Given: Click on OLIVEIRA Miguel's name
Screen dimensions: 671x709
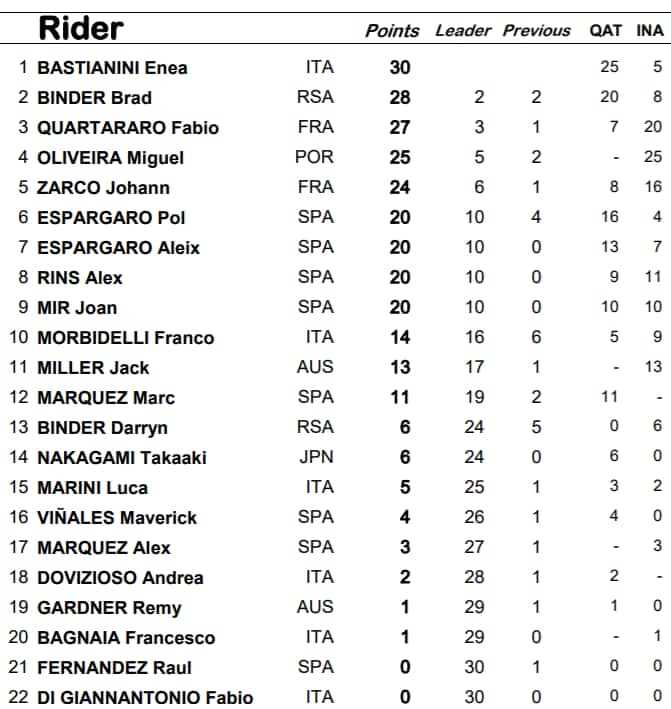Looking at the screenshot, I should (110, 158).
